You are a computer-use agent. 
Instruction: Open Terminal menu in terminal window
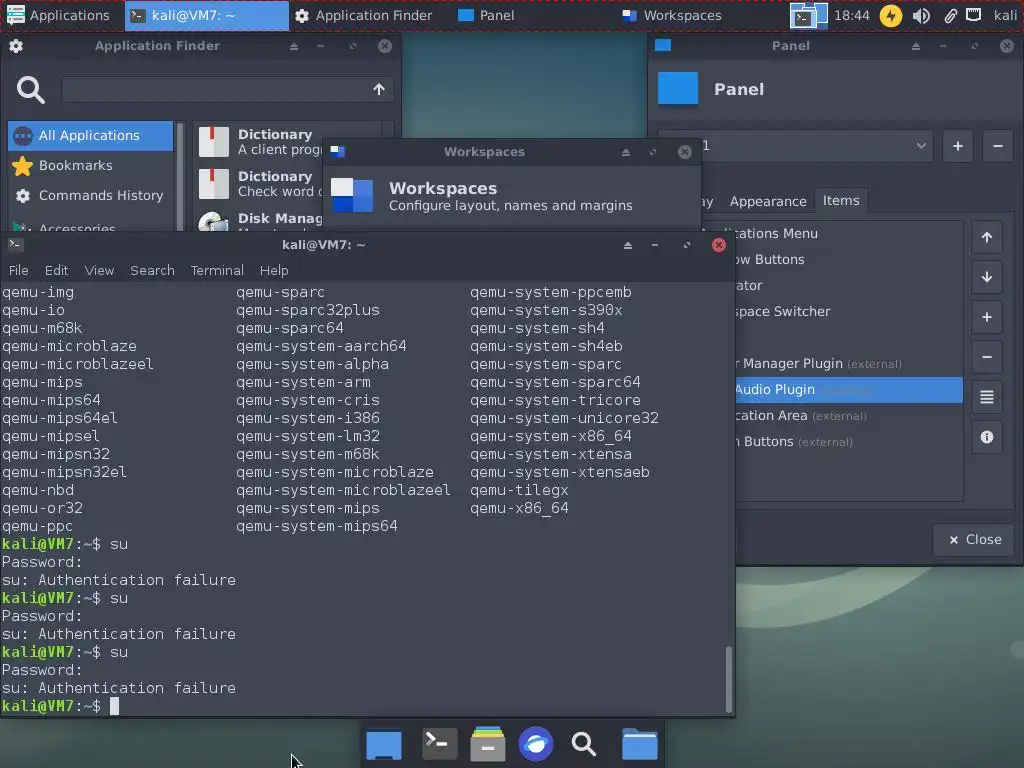pos(217,270)
